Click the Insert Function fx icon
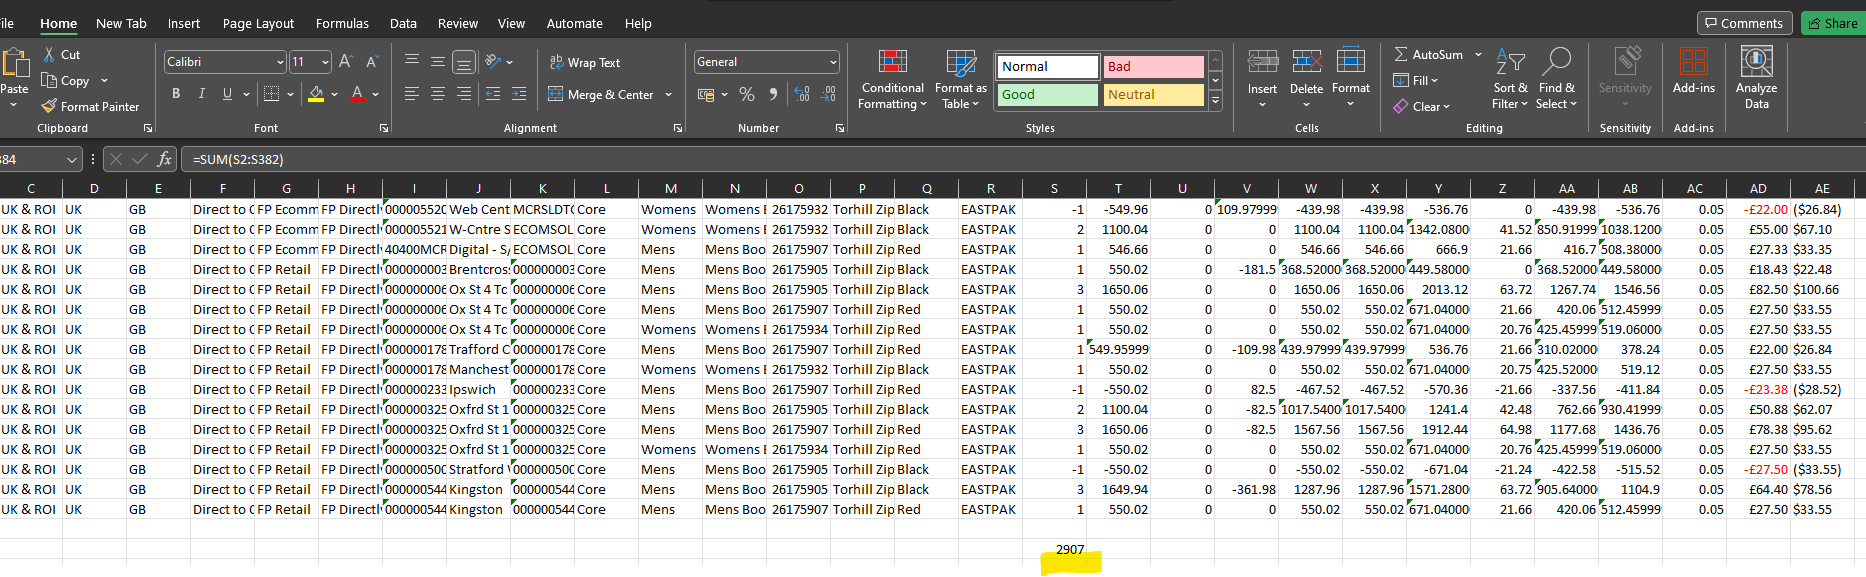 (164, 159)
